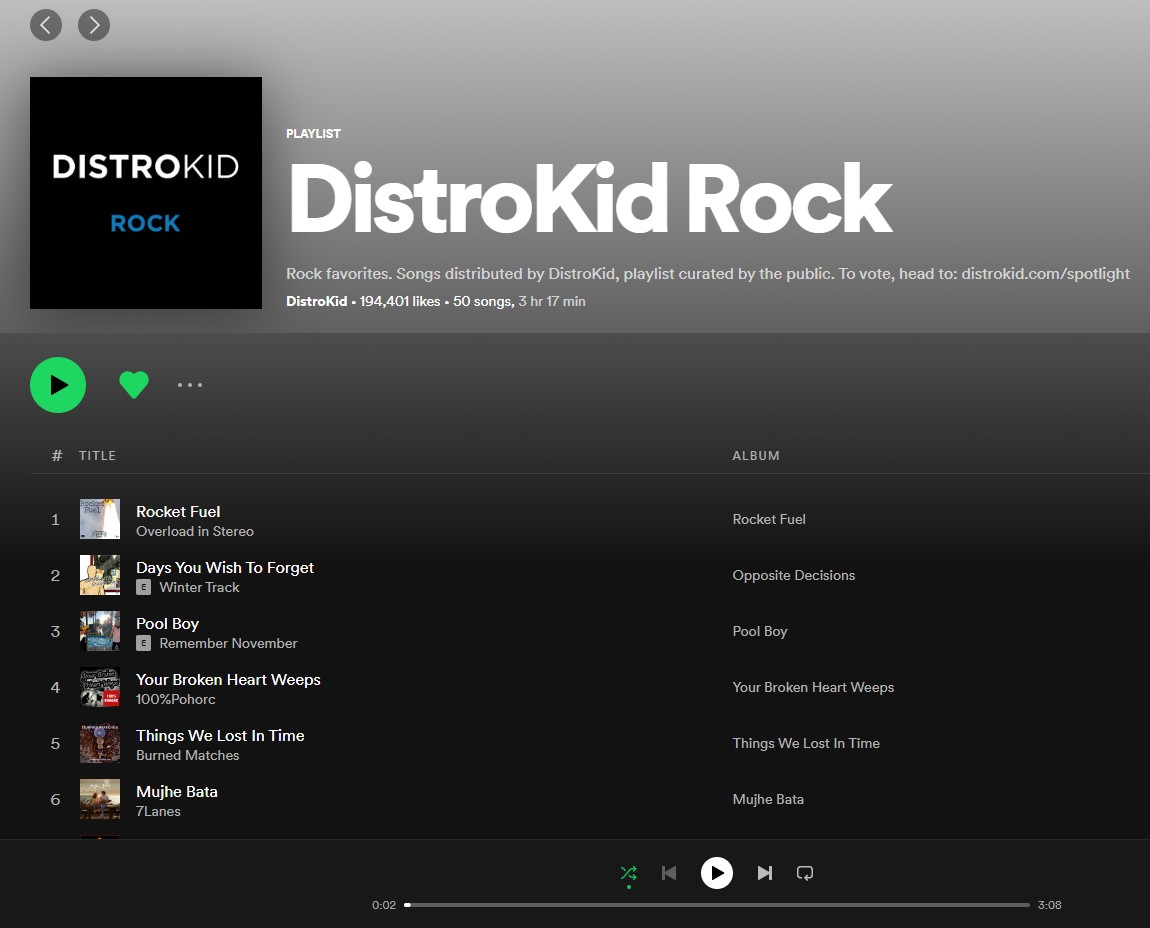Play the current track from the bottom bar
This screenshot has width=1150, height=928.
click(717, 872)
